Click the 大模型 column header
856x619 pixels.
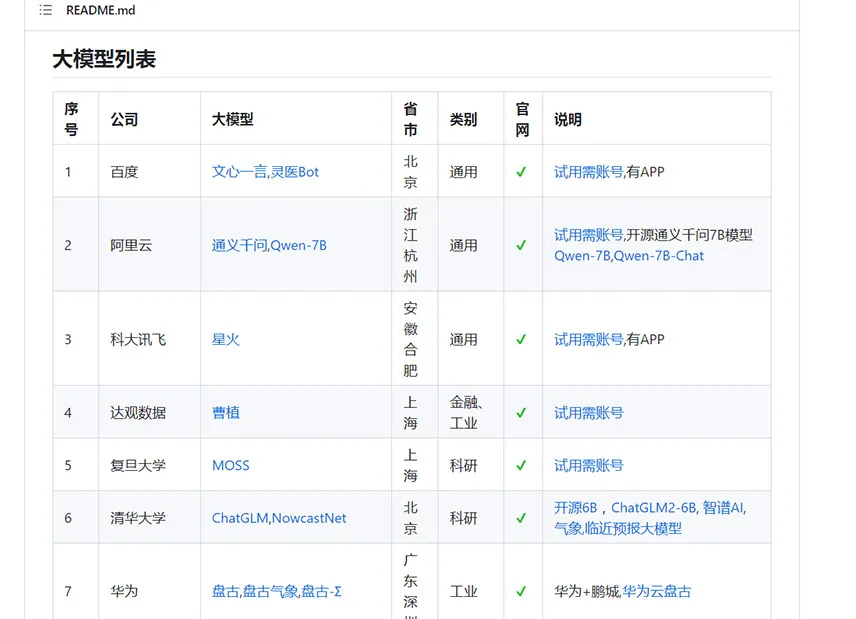233,119
